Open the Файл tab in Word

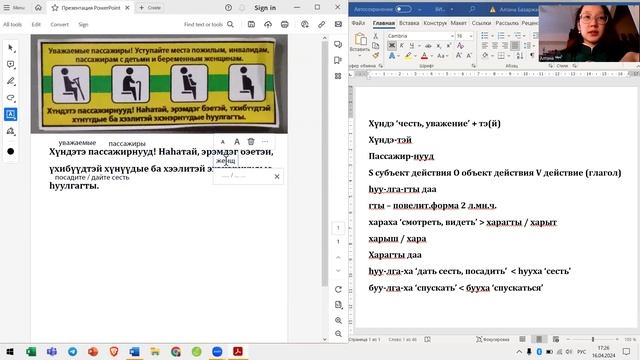point(358,23)
